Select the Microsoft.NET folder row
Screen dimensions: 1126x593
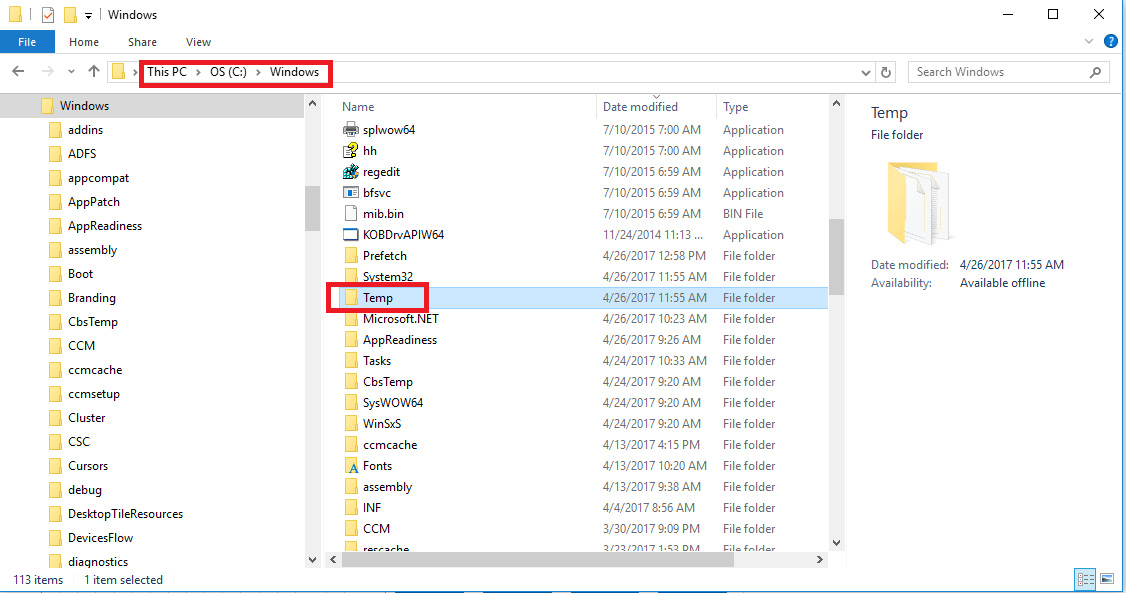pos(583,319)
